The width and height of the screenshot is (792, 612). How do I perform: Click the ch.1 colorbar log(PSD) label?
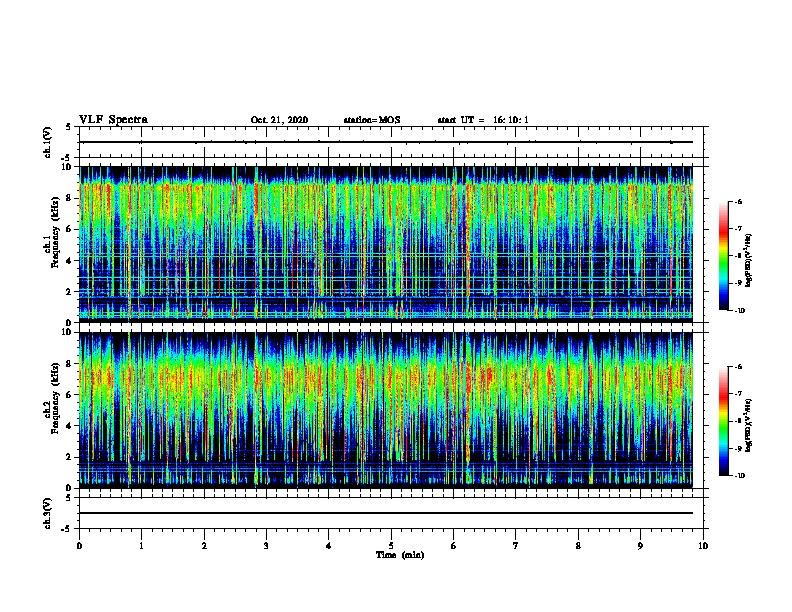pyautogui.click(x=749, y=260)
